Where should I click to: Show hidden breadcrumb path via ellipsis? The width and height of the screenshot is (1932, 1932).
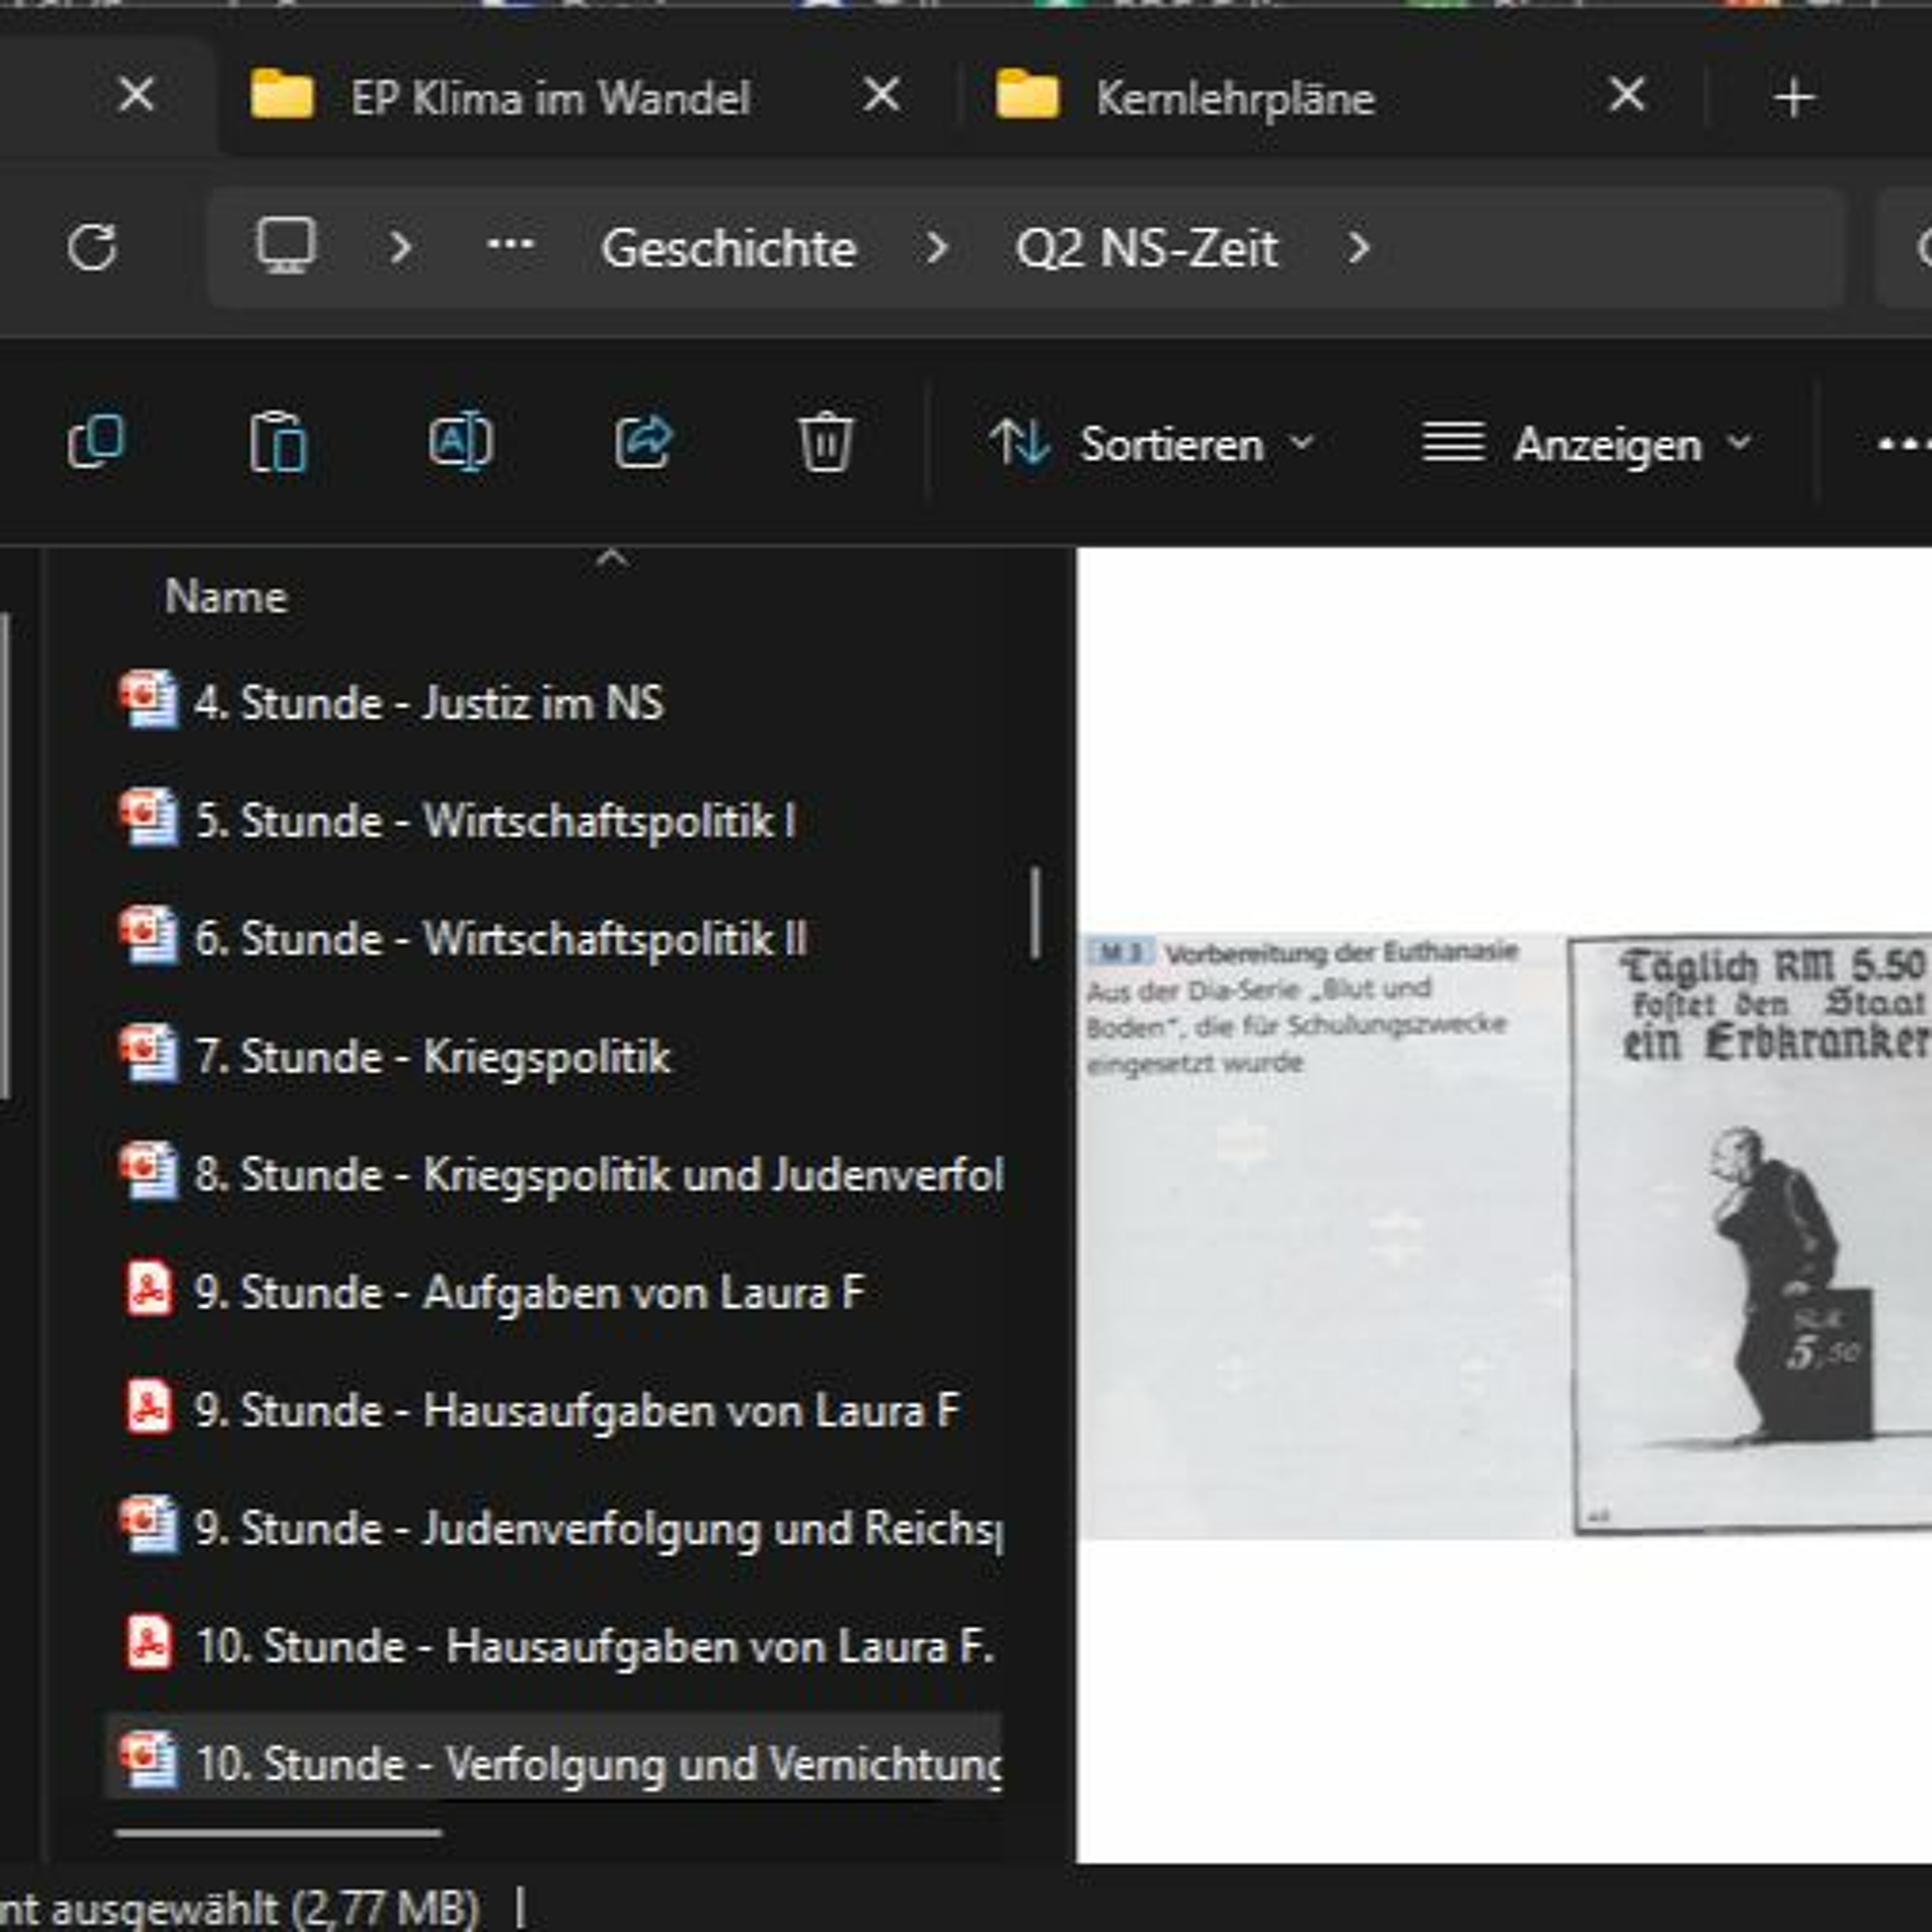pos(510,245)
